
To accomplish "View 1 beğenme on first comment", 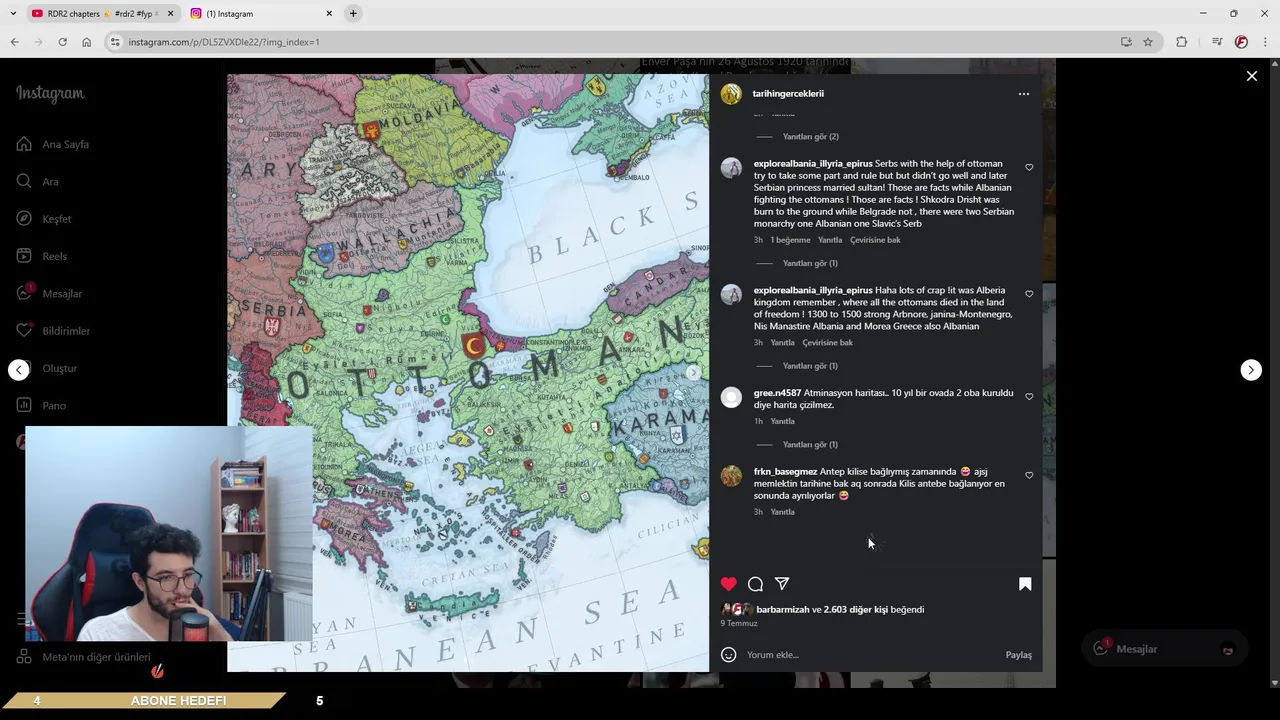I will 790,240.
